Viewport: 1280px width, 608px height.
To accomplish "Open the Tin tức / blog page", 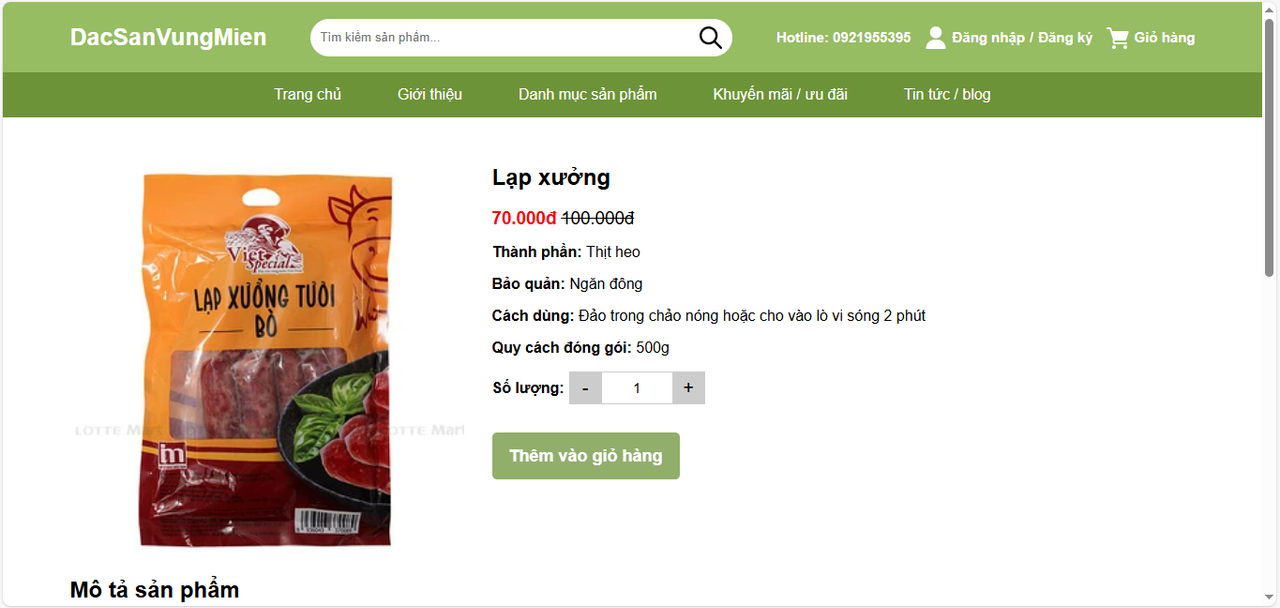I will tap(947, 94).
